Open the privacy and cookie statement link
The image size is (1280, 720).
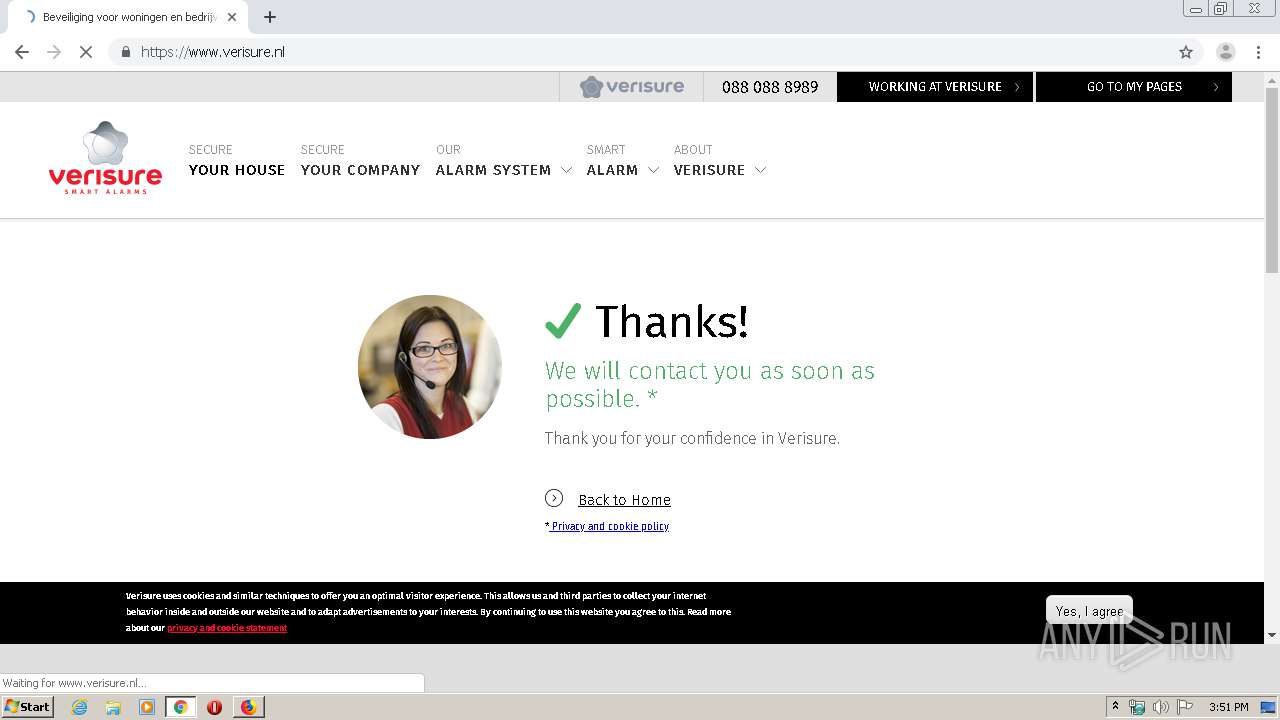tap(227, 628)
